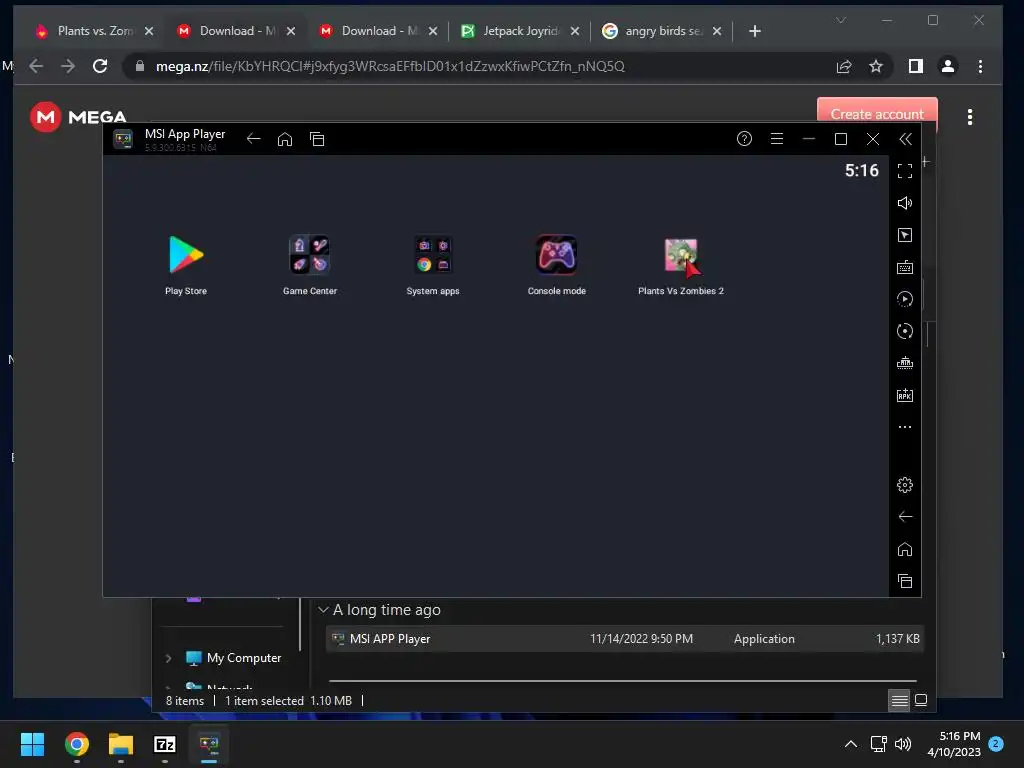This screenshot has width=1024, height=768.
Task: Switch Explorer to details view
Action: (x=899, y=701)
